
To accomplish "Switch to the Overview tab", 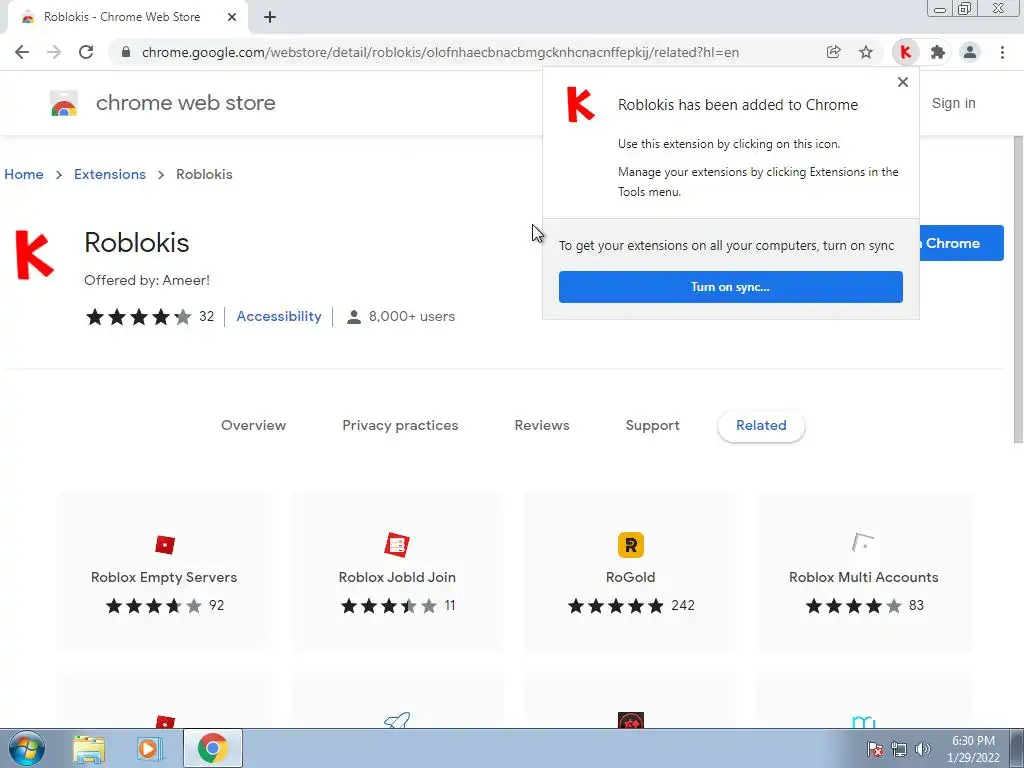I will pyautogui.click(x=253, y=425).
